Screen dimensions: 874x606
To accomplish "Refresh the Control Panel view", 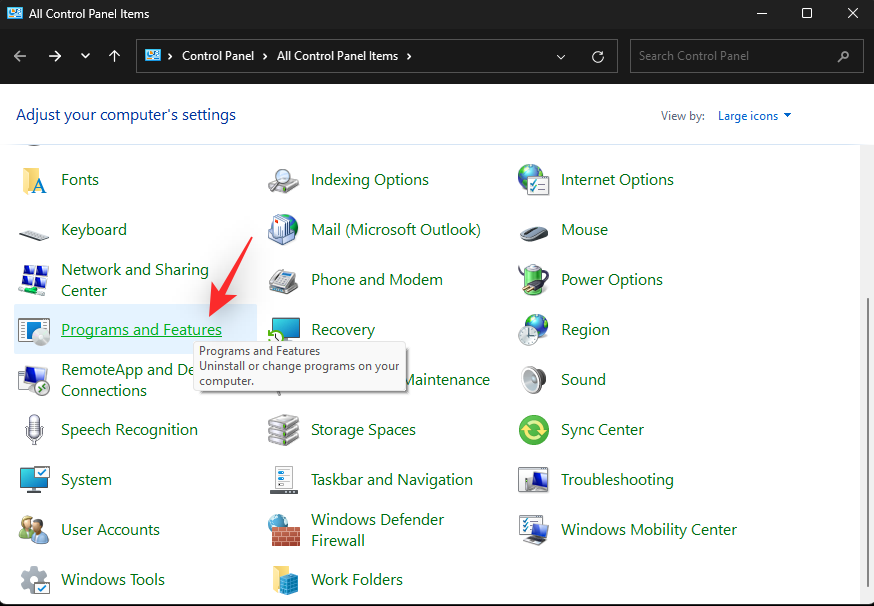I will 598,56.
